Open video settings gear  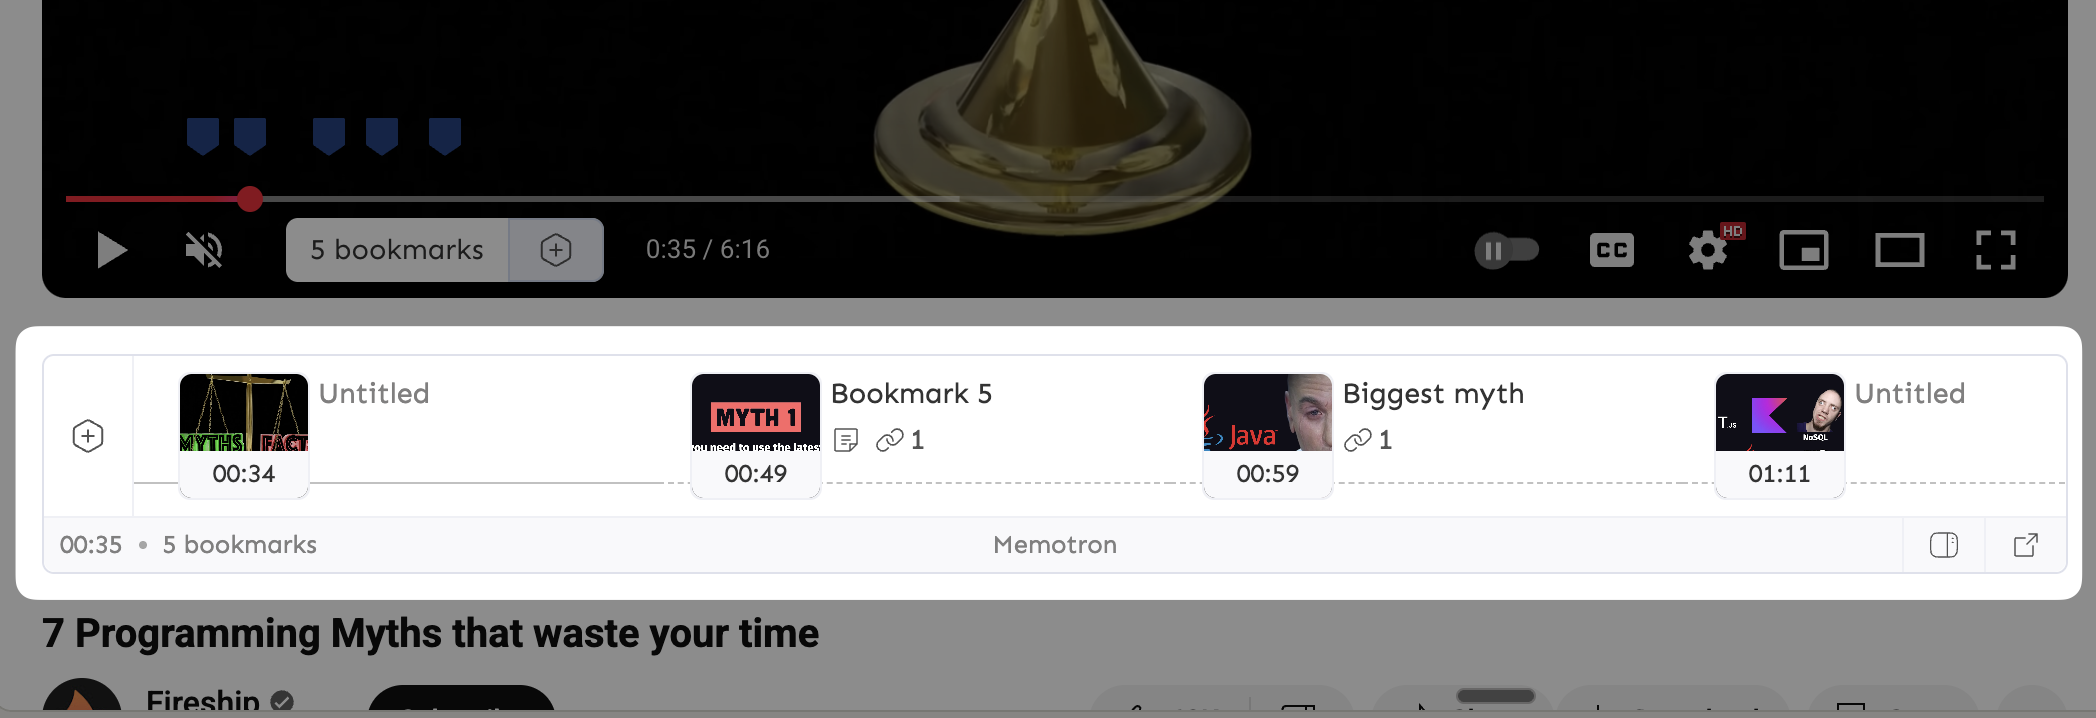(x=1708, y=250)
